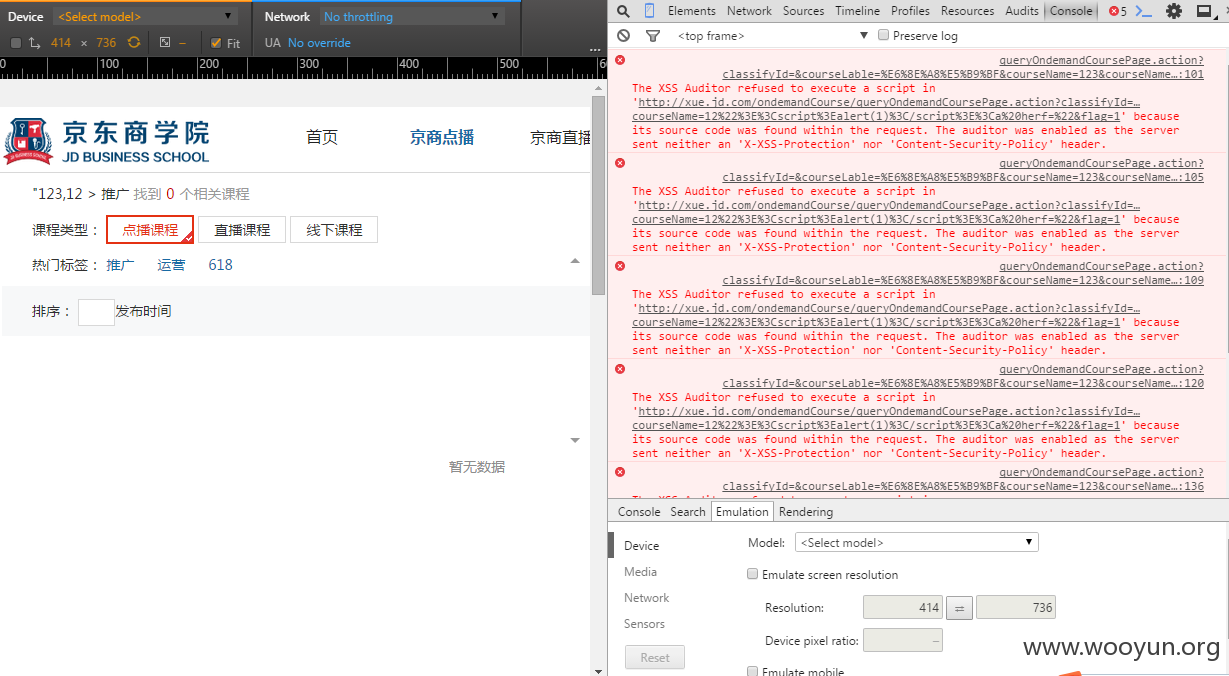Image resolution: width=1229 pixels, height=676 pixels.
Task: Select the Console panel tab at top
Action: click(x=1071, y=11)
